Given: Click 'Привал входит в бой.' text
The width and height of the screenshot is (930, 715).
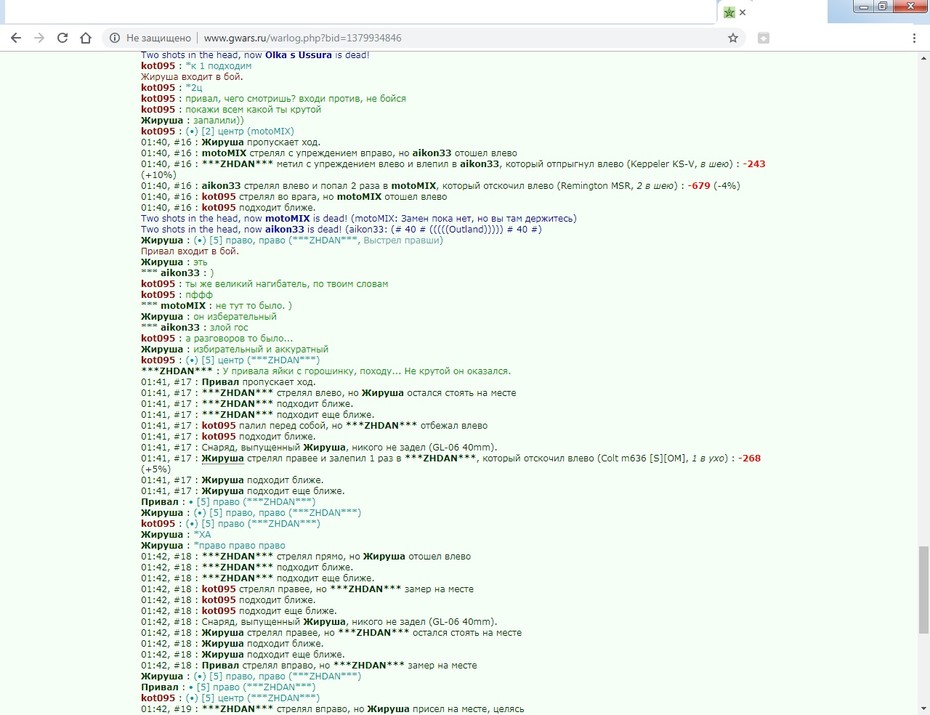Looking at the screenshot, I should [190, 251].
